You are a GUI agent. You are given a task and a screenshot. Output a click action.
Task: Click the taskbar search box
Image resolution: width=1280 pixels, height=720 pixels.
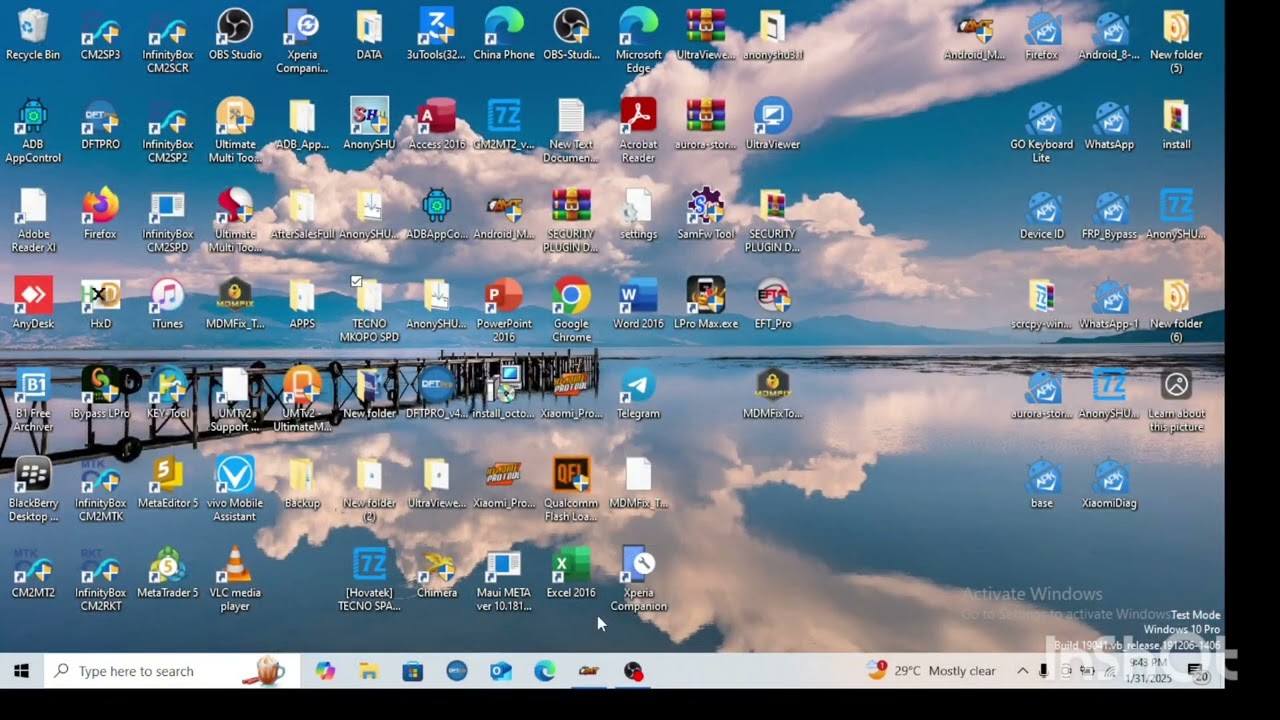pos(172,671)
